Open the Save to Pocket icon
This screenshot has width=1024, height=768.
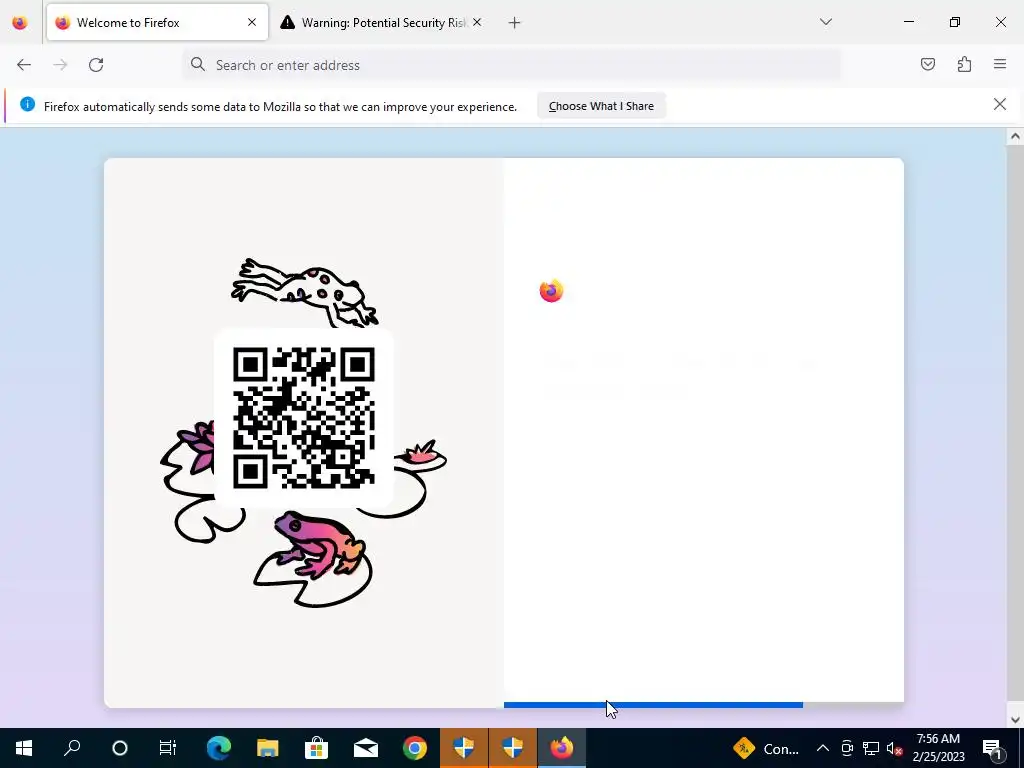[927, 64]
